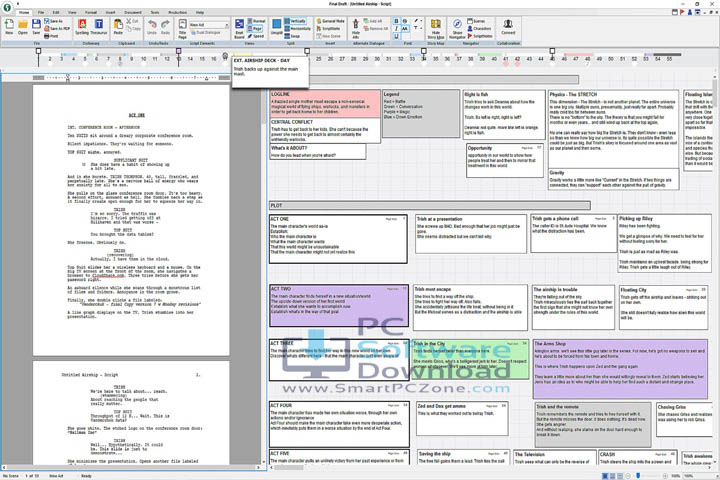The height and width of the screenshot is (480, 720).
Task: Click the PLOT structure header bar
Action: (430, 205)
